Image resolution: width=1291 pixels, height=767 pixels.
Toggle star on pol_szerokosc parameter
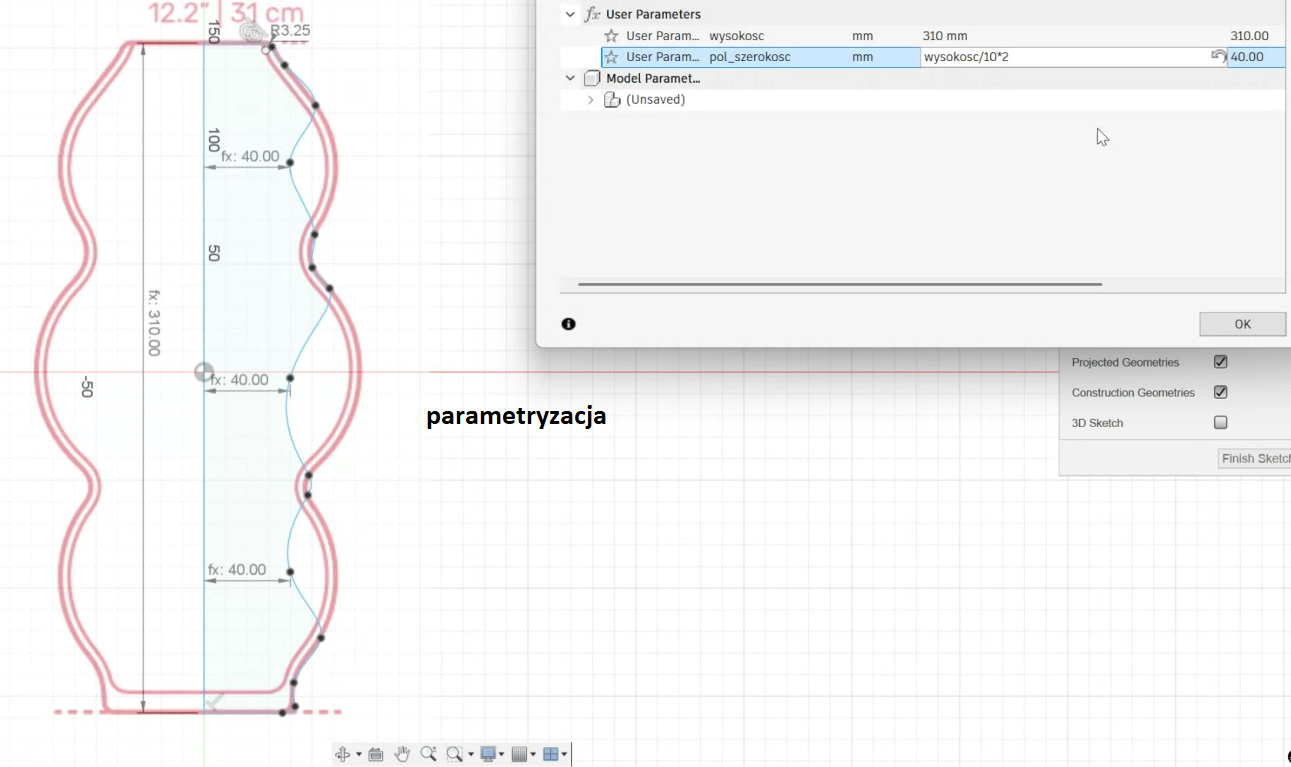coord(611,57)
